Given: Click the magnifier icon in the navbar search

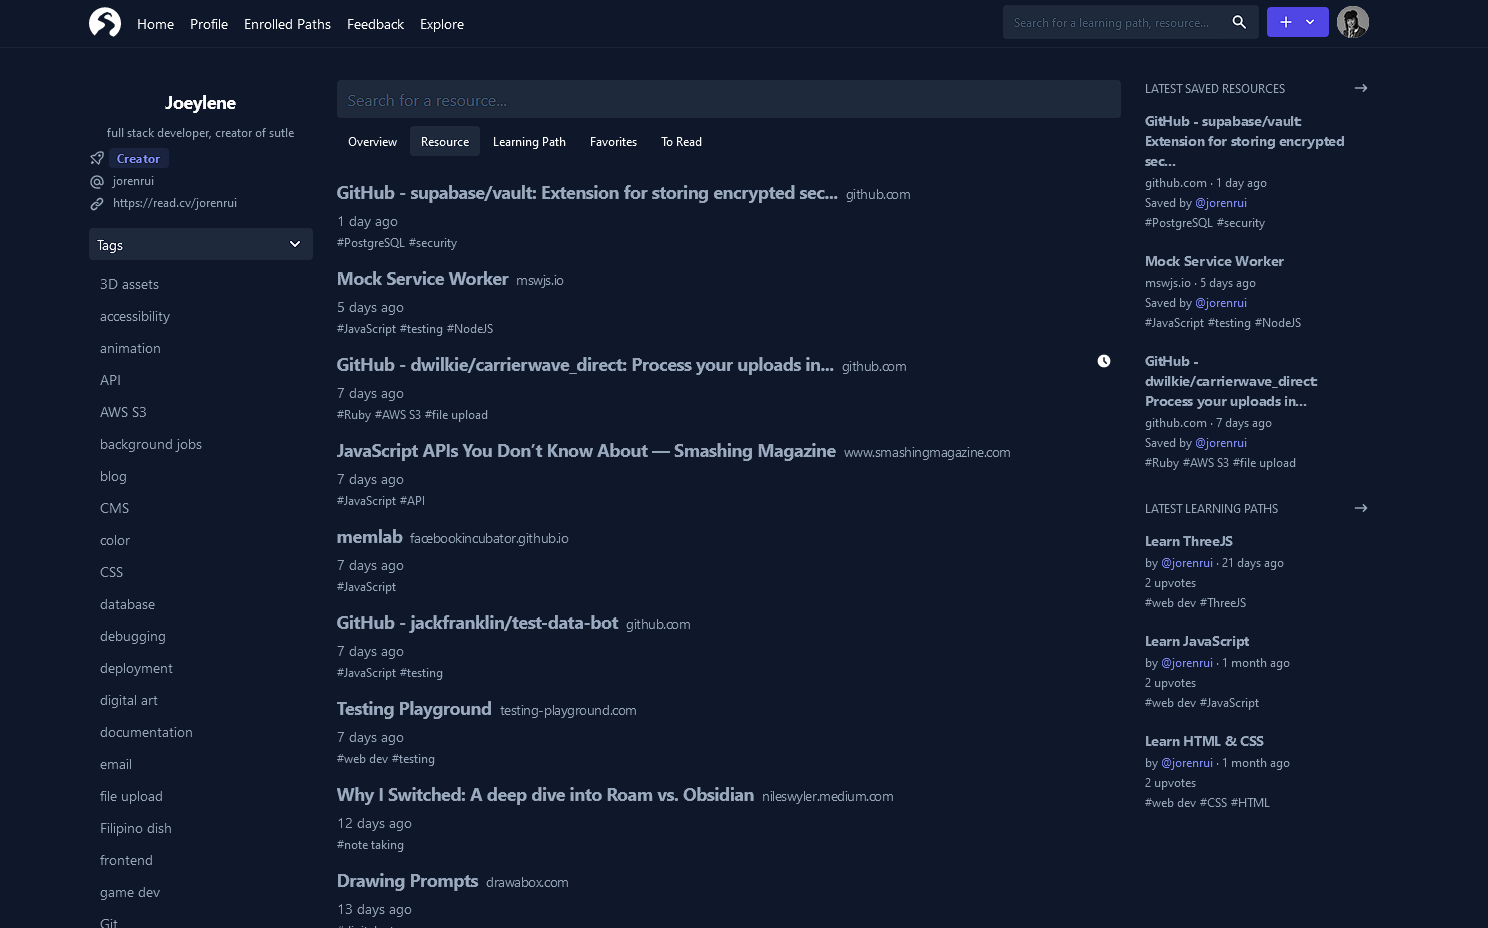Looking at the screenshot, I should tap(1239, 21).
